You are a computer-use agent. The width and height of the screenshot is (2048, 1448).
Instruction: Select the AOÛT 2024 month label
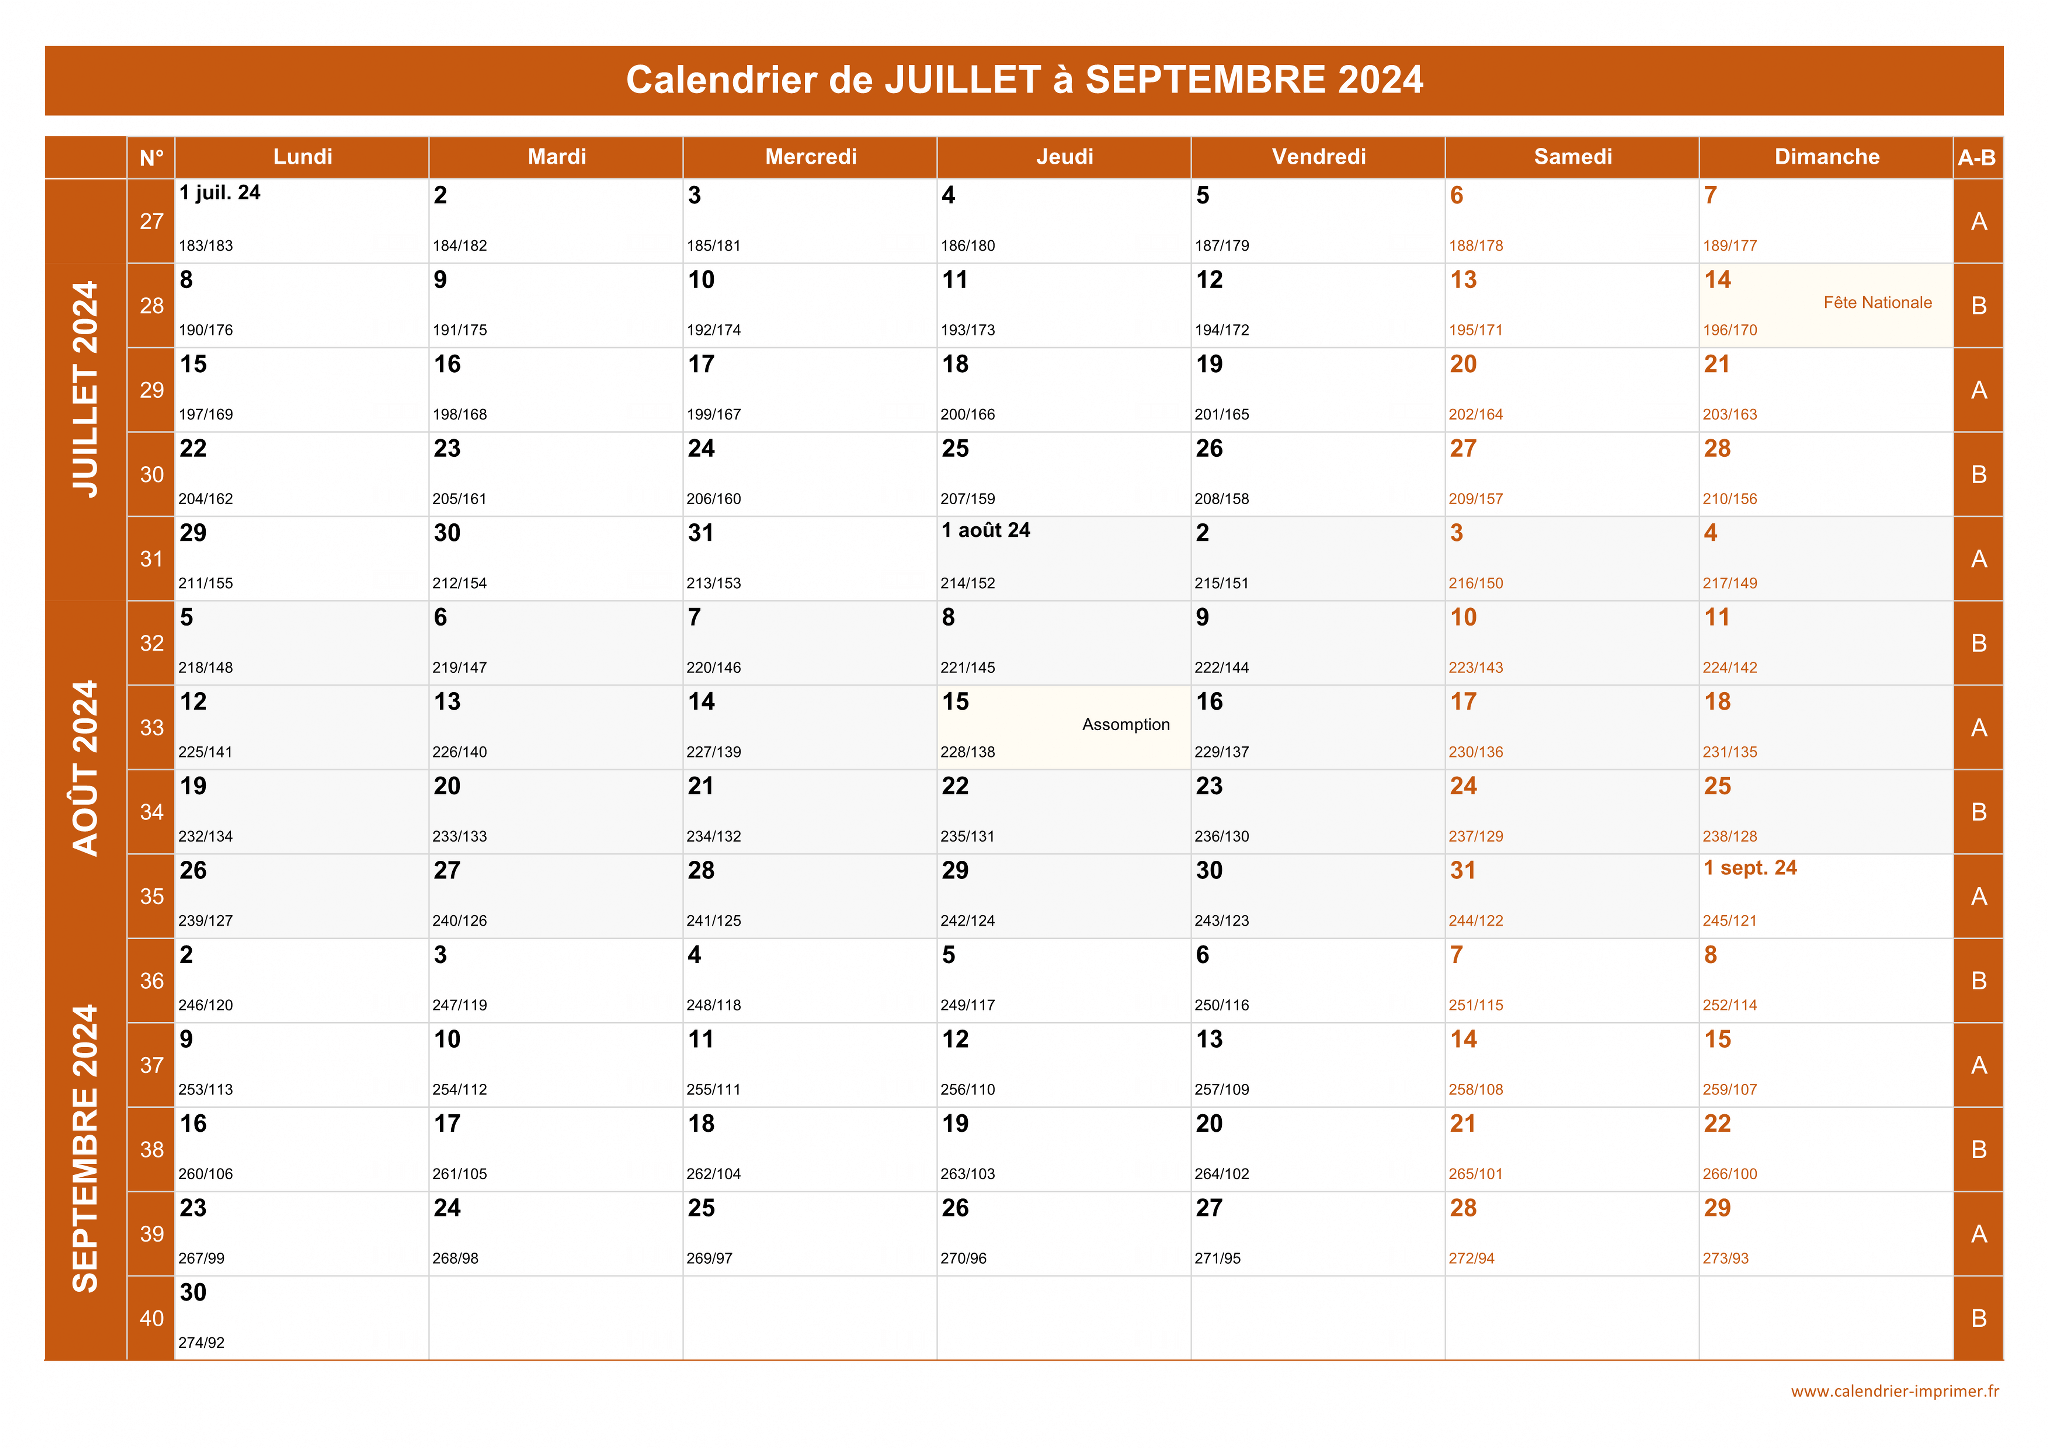86,768
